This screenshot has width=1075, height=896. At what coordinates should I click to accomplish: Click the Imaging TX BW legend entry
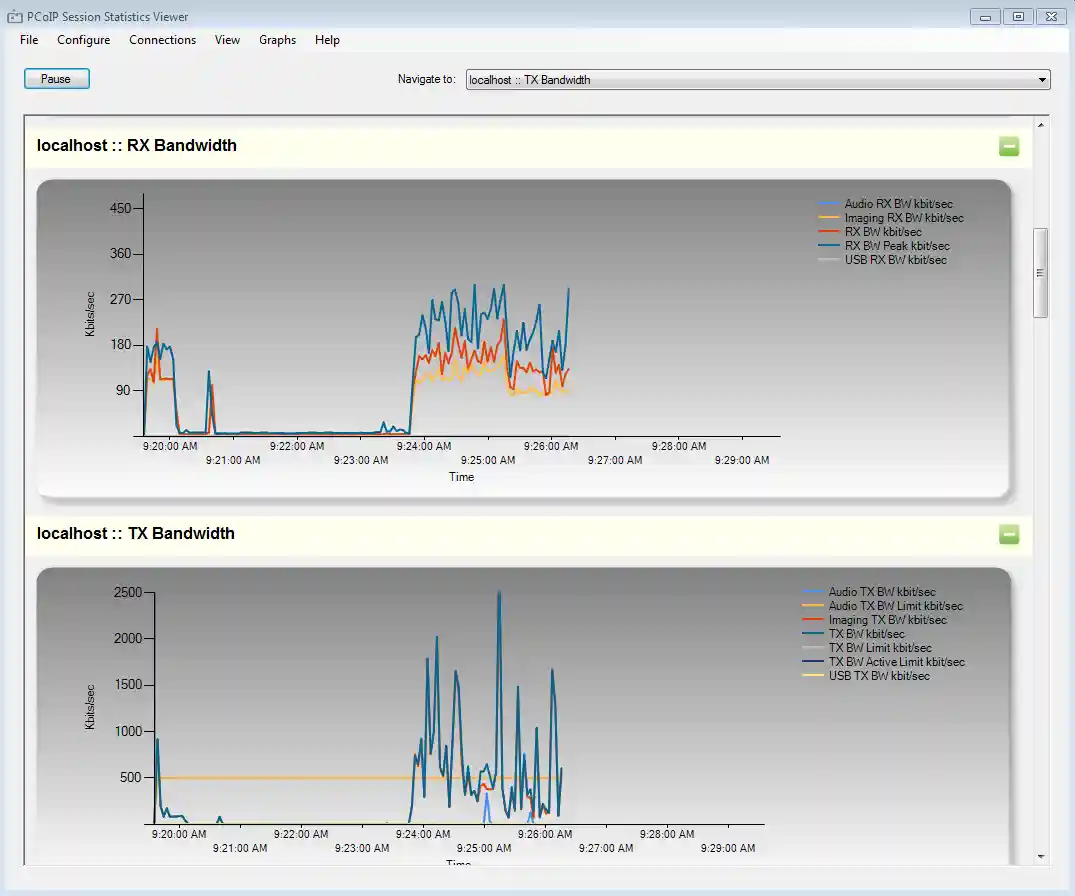[x=887, y=620]
